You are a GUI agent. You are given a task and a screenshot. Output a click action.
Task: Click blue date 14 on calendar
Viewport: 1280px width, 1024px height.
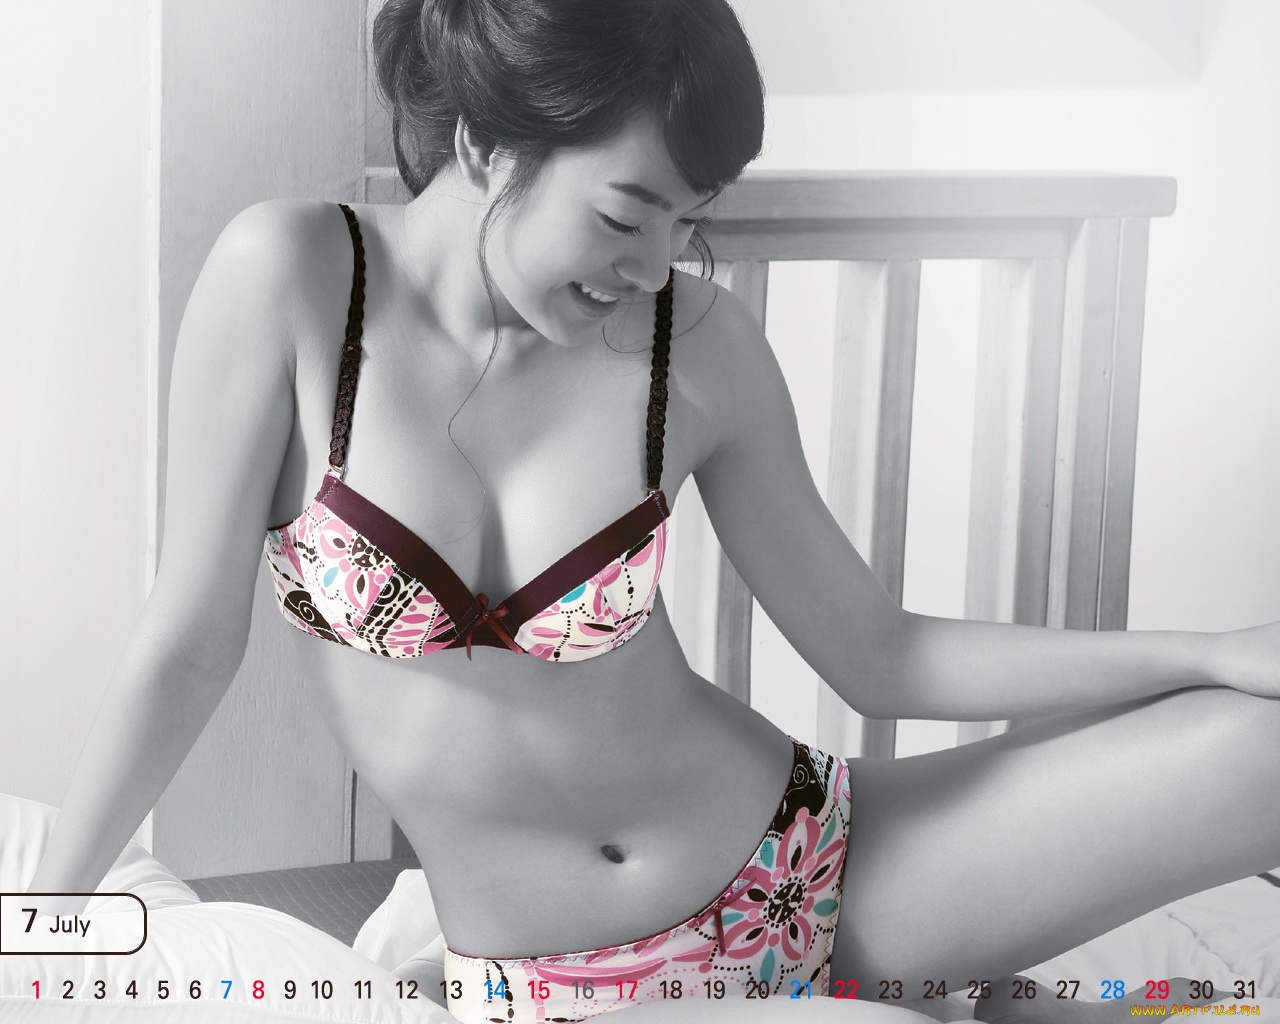point(495,990)
